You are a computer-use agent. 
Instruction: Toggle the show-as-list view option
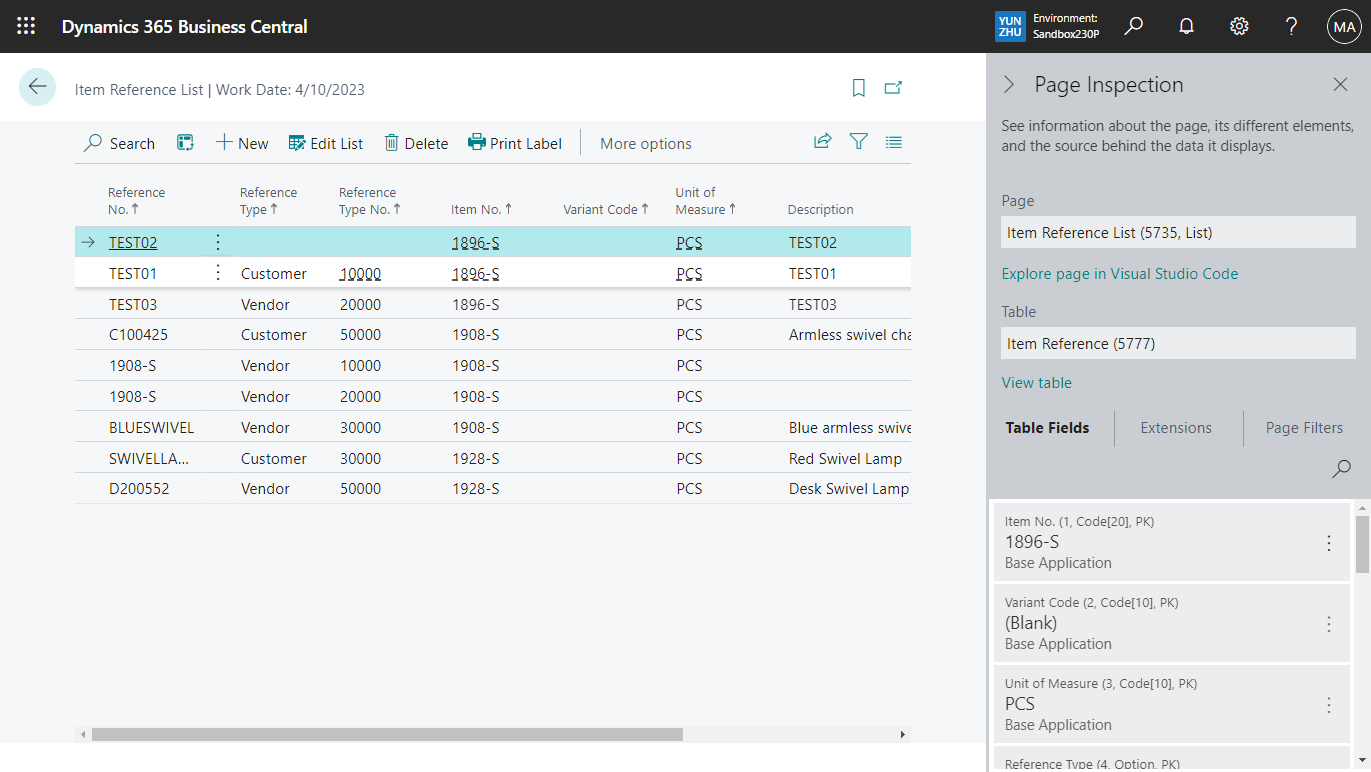click(x=893, y=142)
